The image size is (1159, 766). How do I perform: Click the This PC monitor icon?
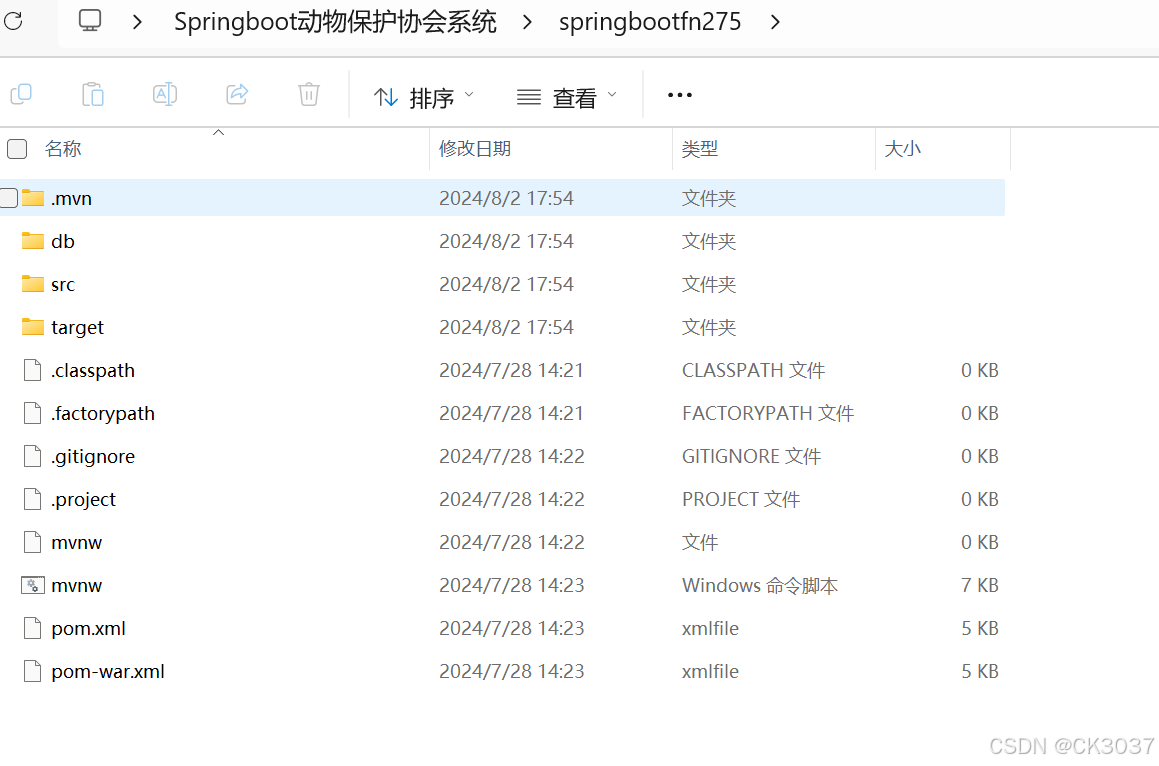[89, 21]
